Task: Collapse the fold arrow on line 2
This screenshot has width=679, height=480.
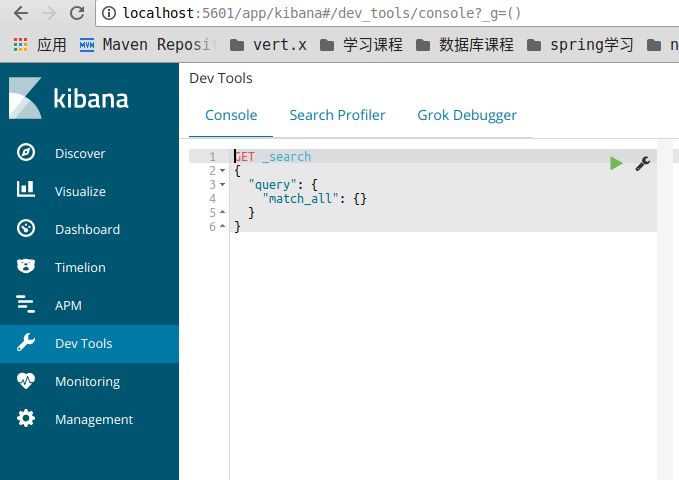Action: click(222, 171)
